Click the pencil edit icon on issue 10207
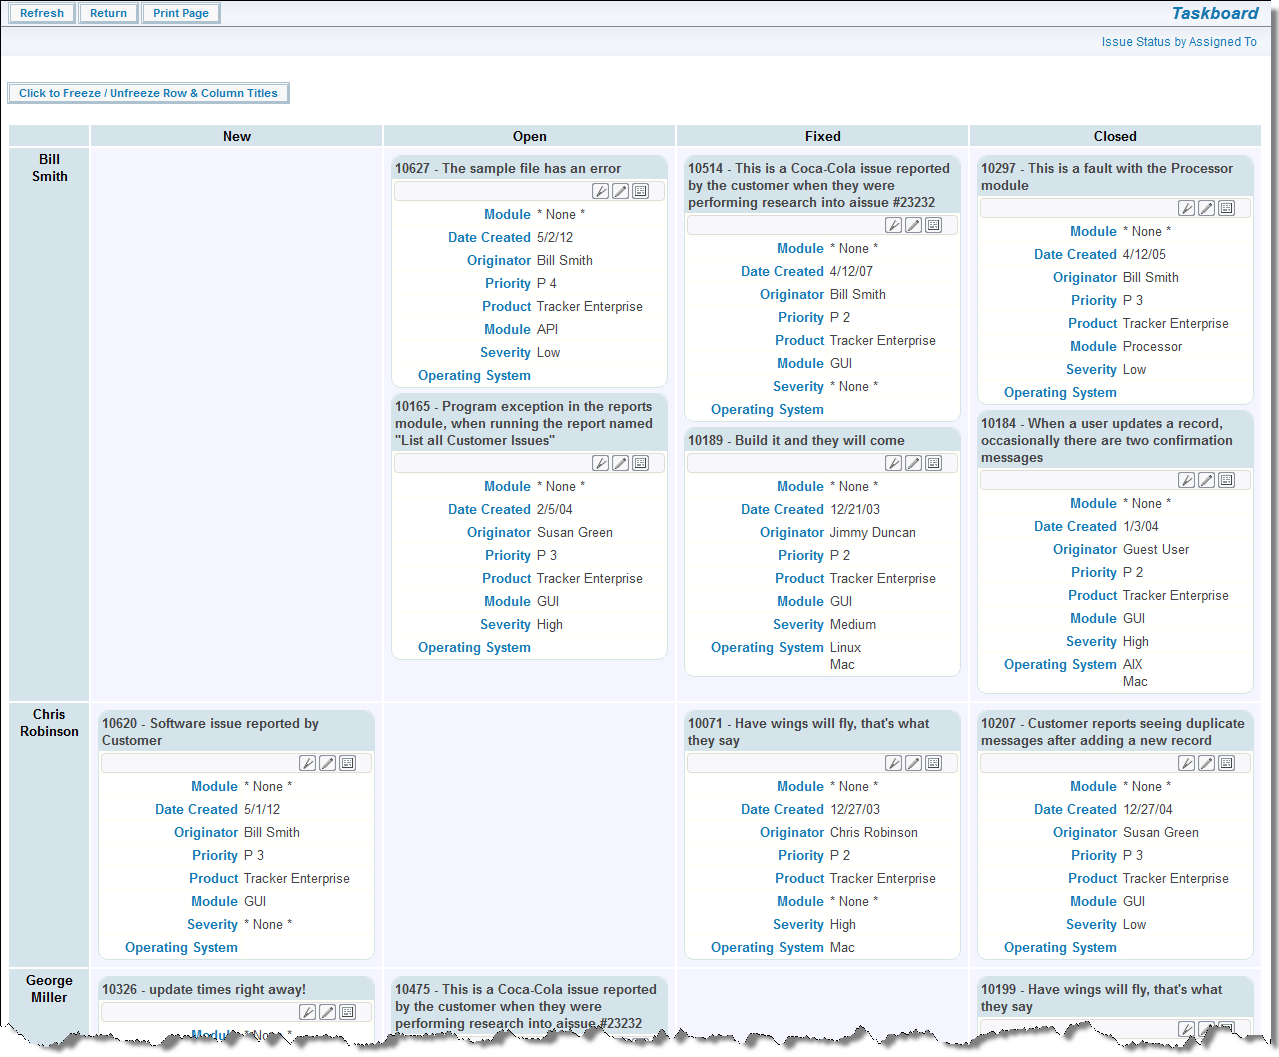 pos(1206,763)
